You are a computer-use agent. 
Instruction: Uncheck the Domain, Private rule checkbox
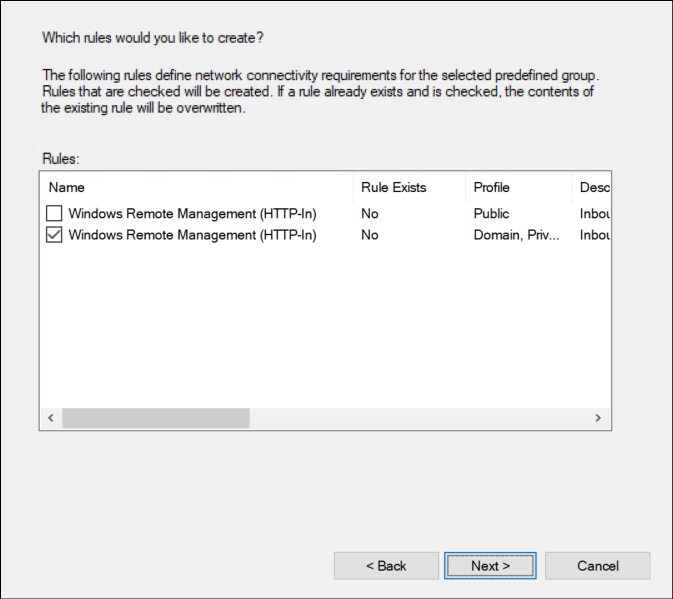coord(55,235)
